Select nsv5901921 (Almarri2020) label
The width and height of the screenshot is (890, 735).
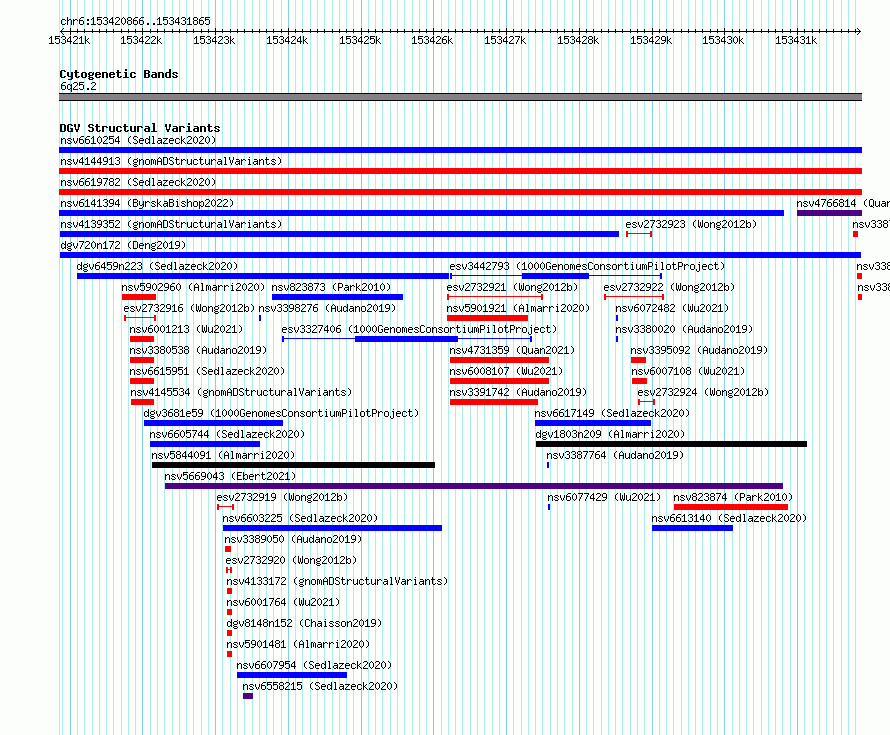coord(518,308)
